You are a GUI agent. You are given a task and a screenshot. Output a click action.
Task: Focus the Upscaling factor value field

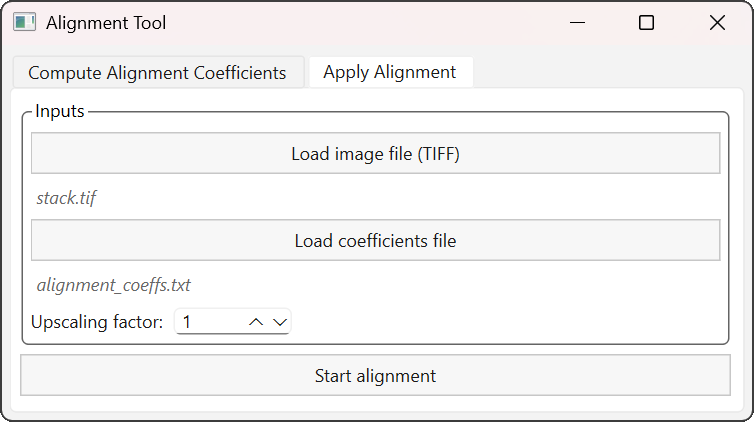coord(208,322)
